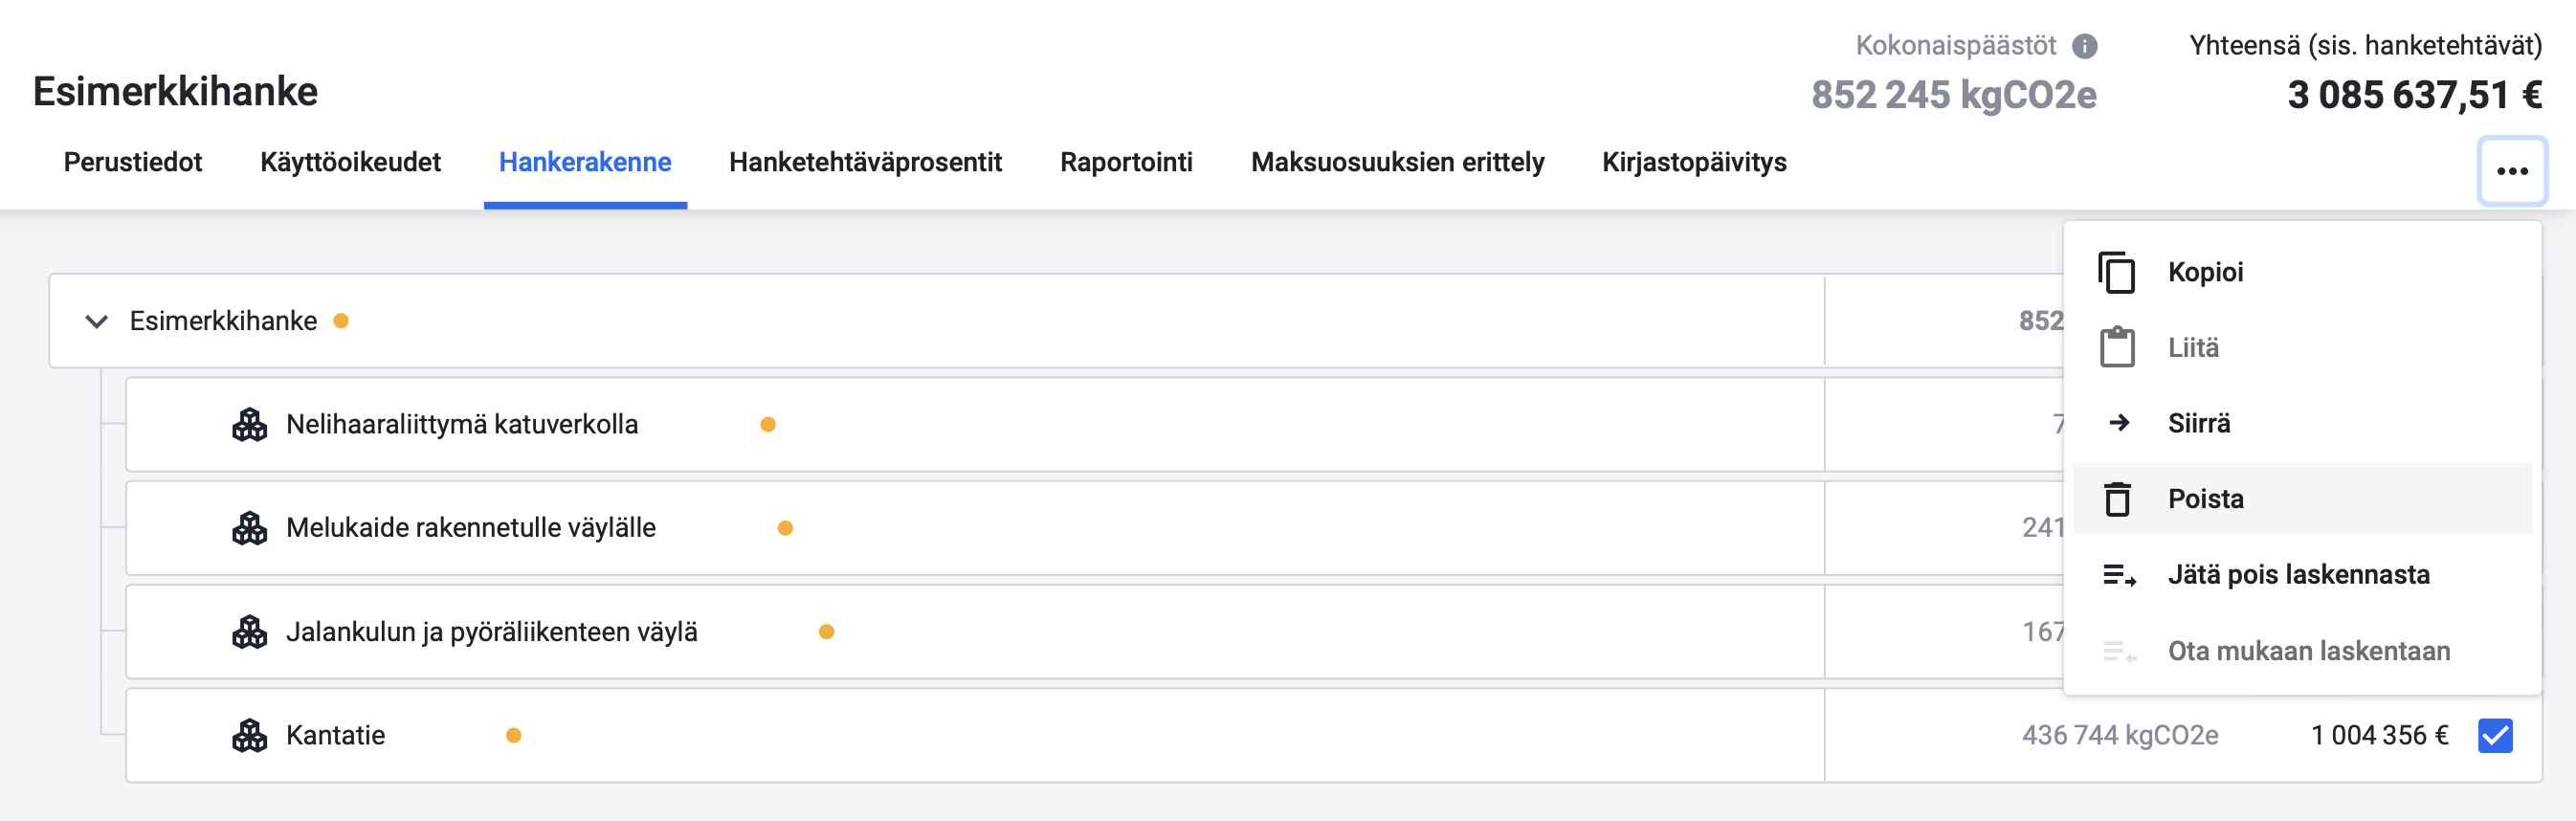The image size is (2576, 821).
Task: Go to Hanketehtäväprosentit tab
Action: [865, 162]
